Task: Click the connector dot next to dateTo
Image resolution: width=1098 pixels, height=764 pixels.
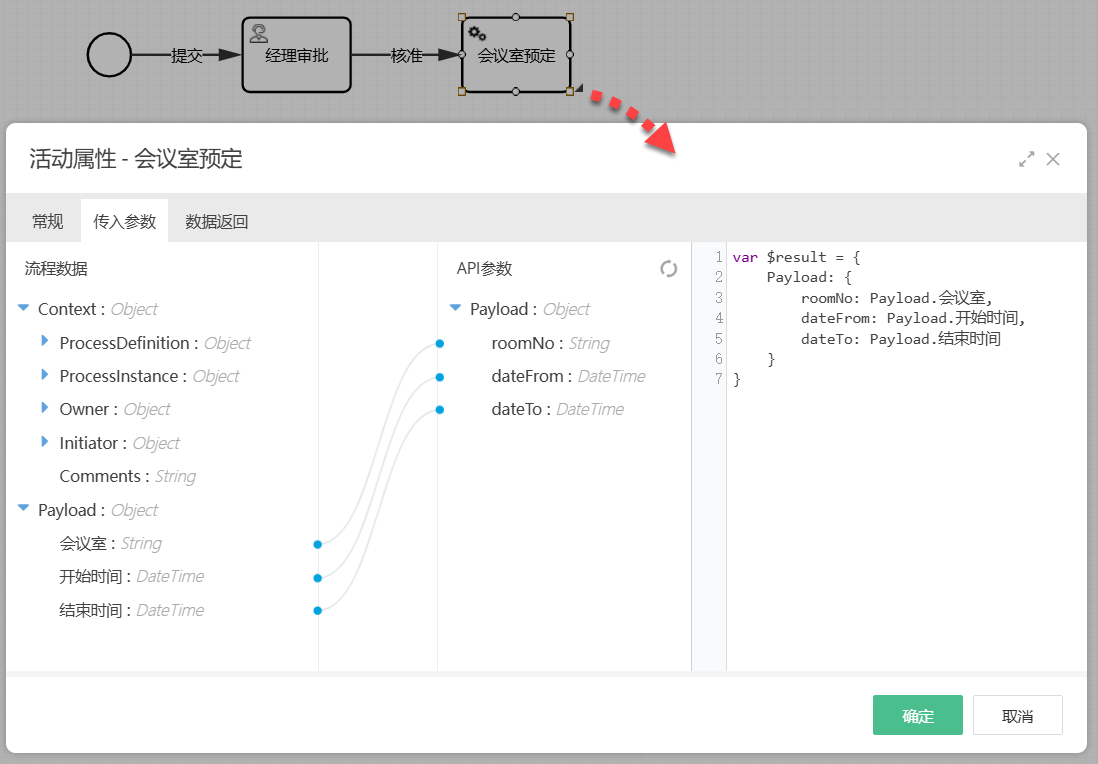Action: [439, 410]
